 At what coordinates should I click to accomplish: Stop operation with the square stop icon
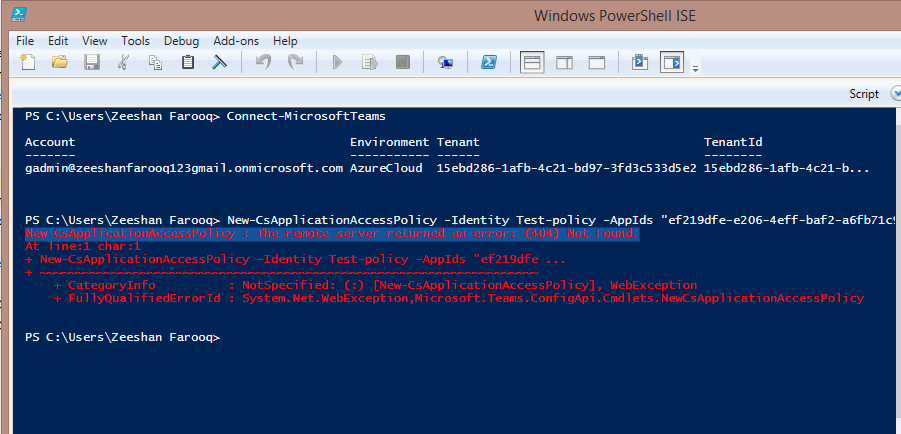pos(402,62)
